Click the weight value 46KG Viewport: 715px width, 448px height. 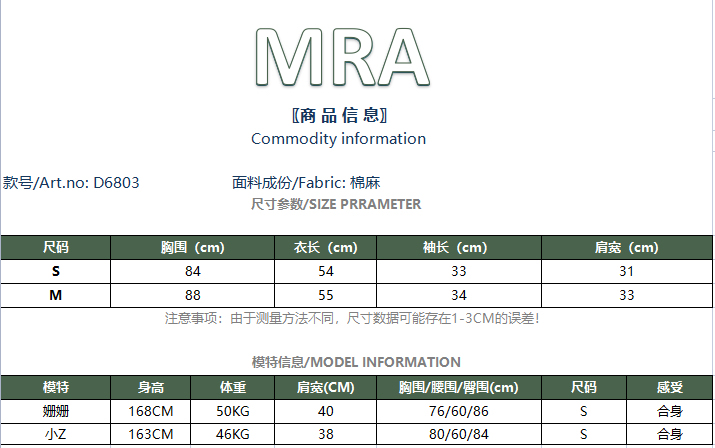click(x=233, y=434)
